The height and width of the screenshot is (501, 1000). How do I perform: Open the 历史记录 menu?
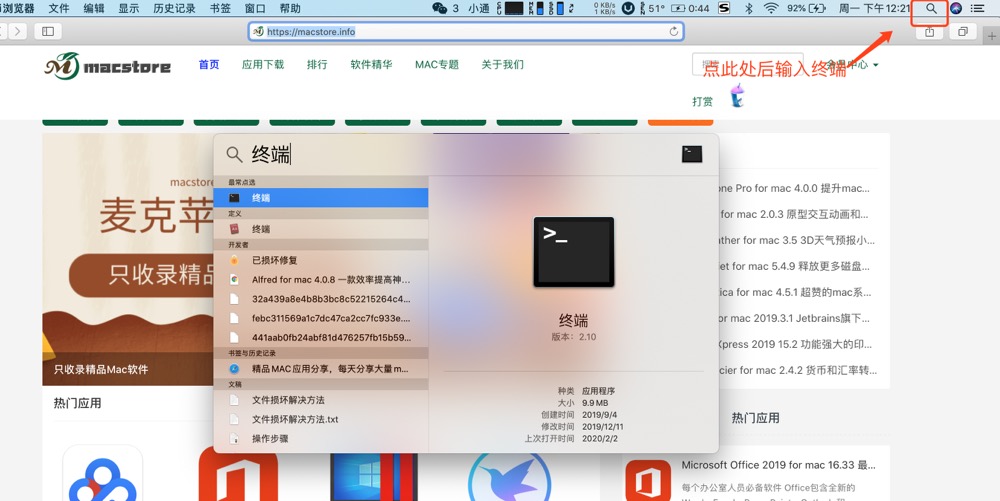click(174, 9)
